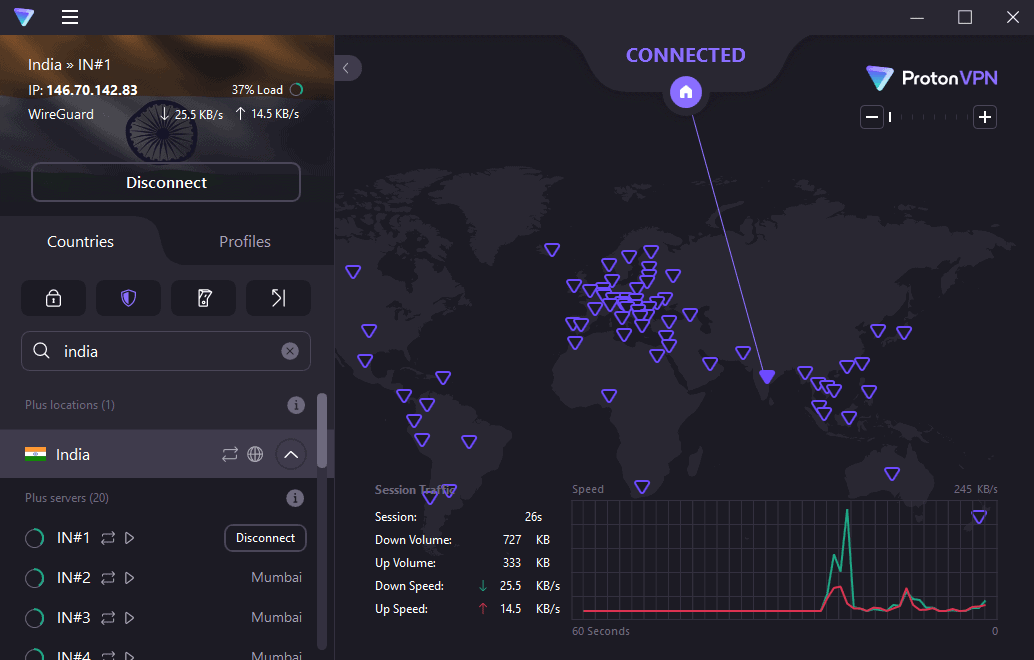Click the home icon under CONNECTED
This screenshot has height=660, width=1034.
click(x=686, y=93)
